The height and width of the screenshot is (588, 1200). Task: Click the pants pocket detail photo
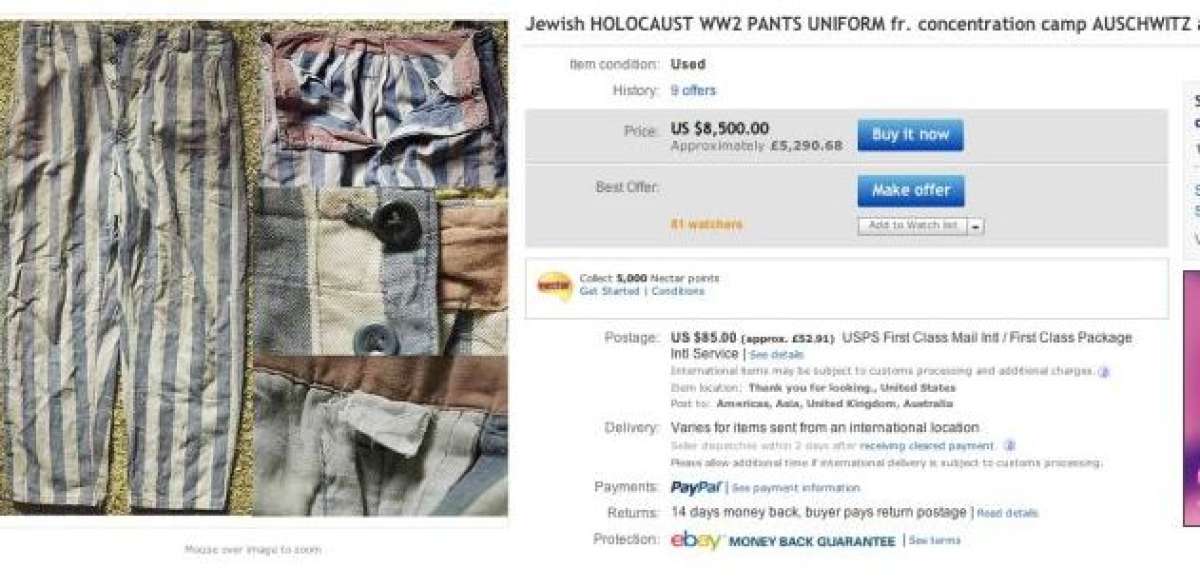coord(380,436)
